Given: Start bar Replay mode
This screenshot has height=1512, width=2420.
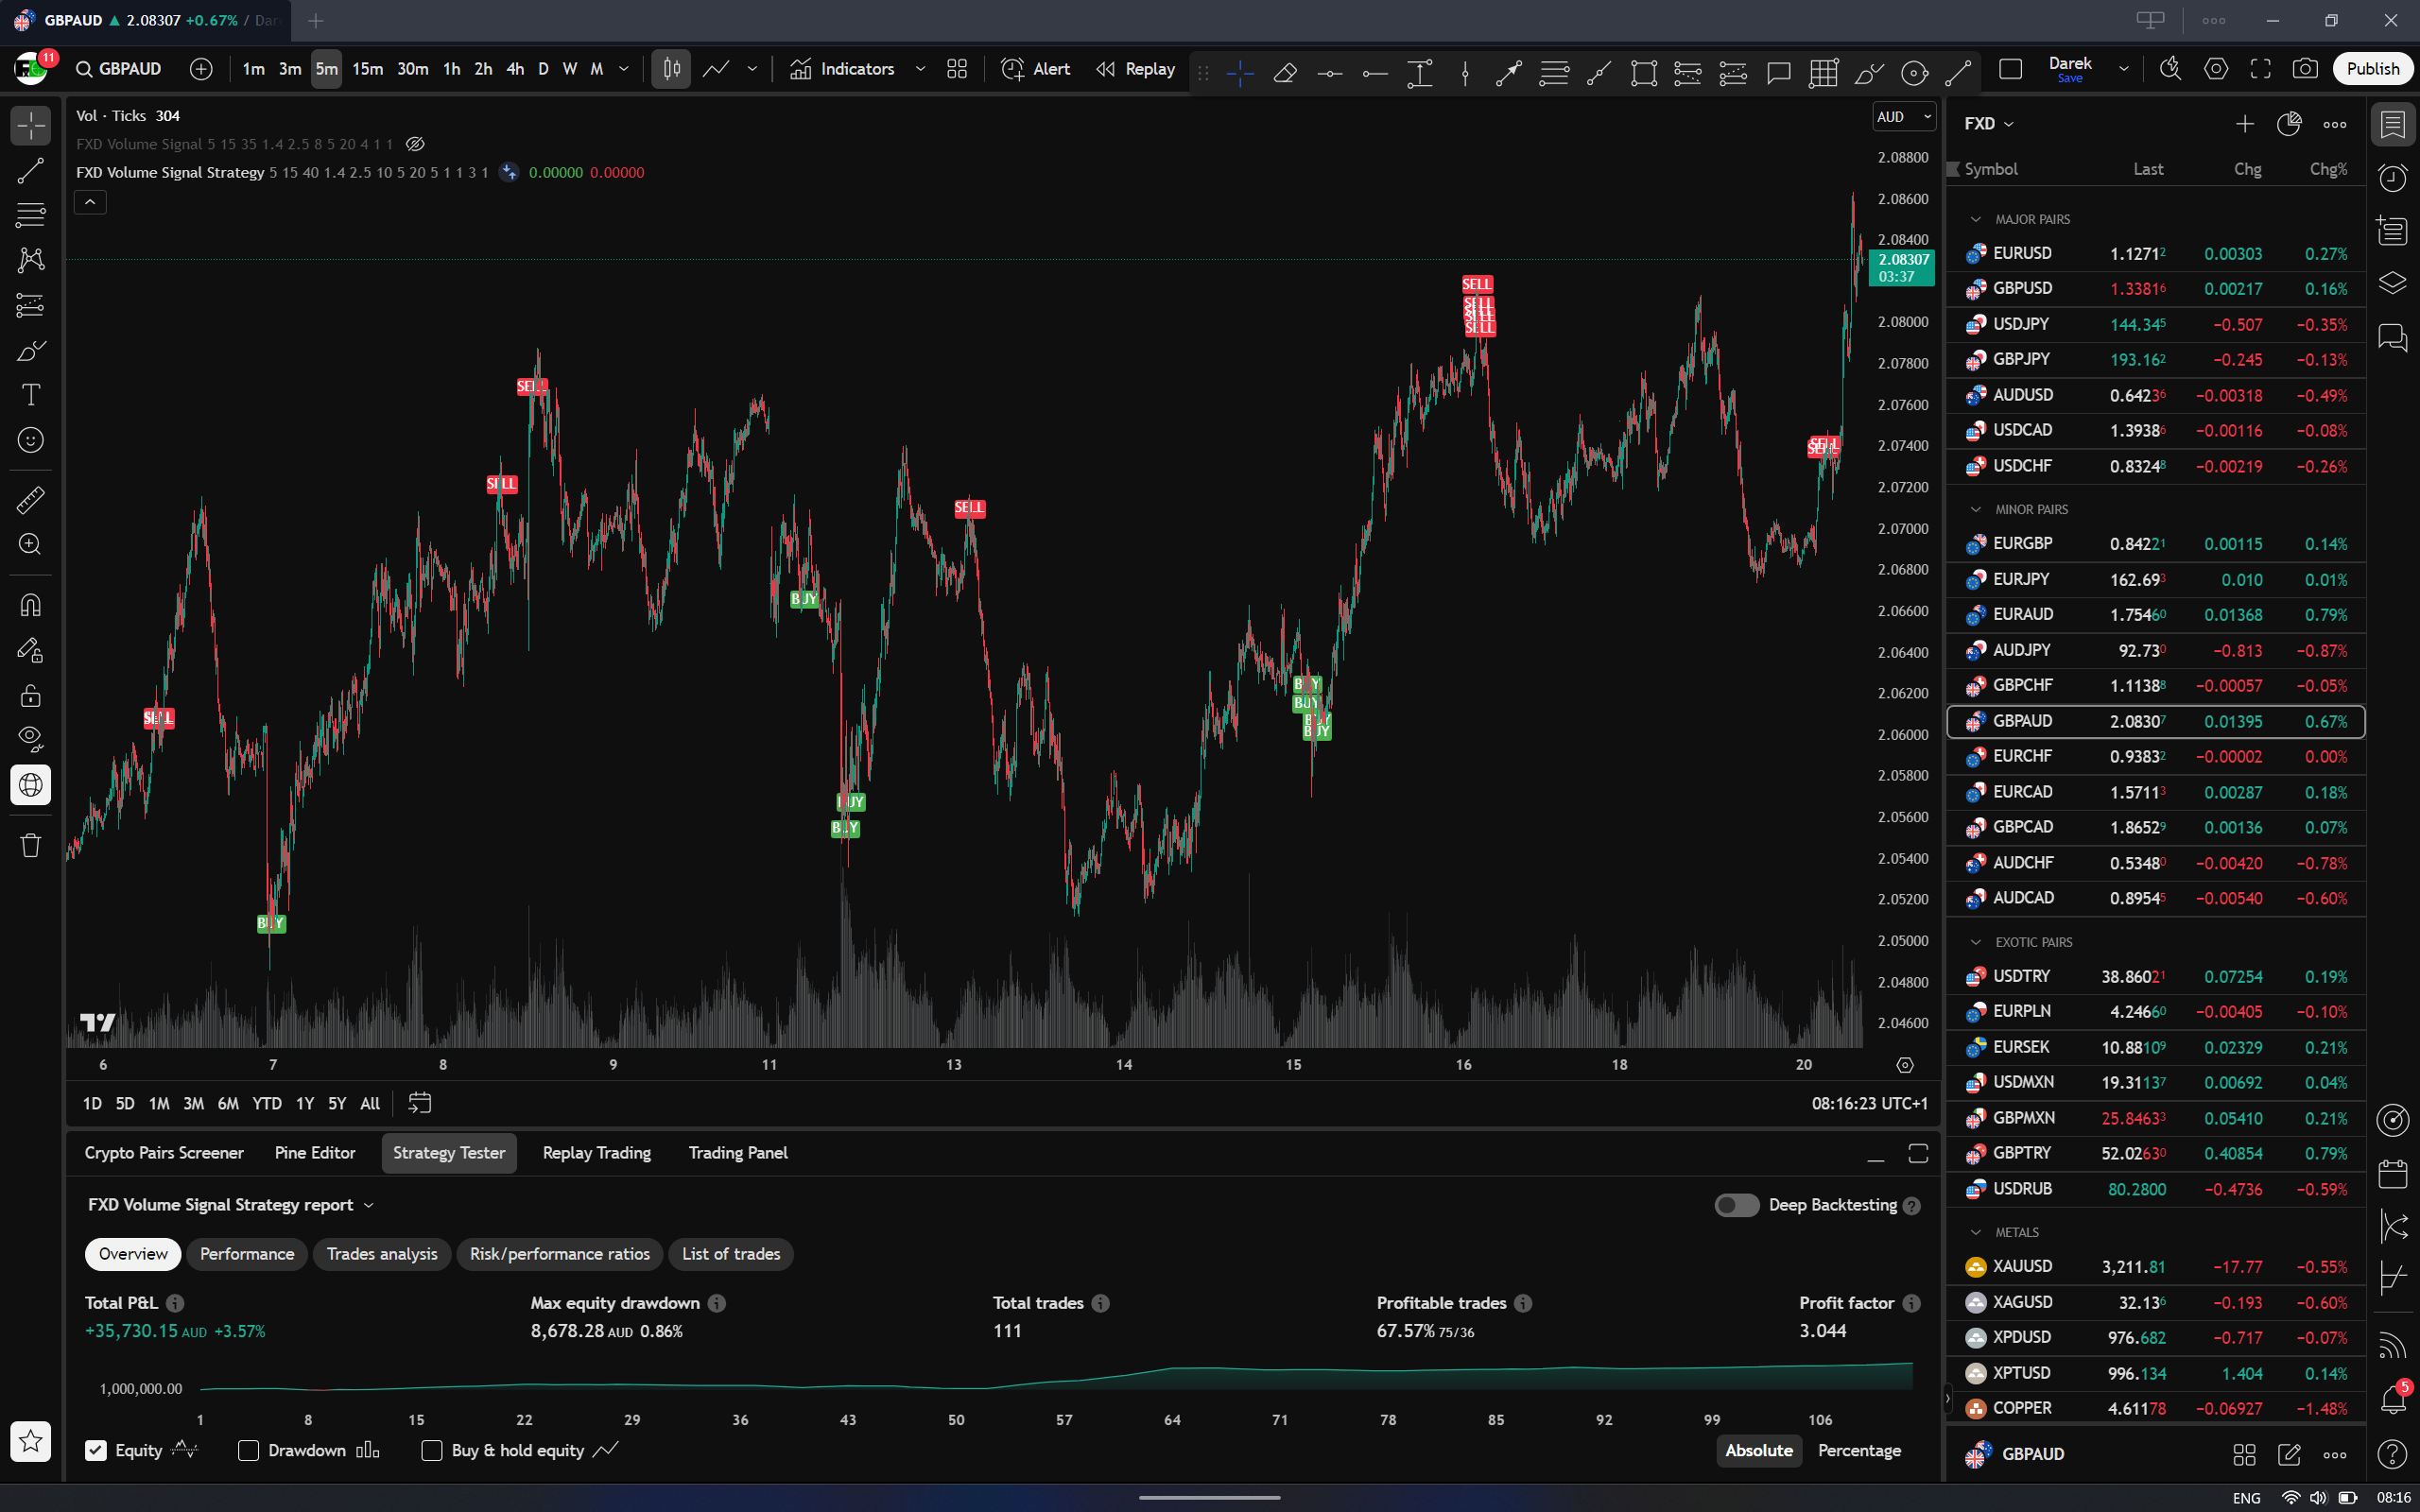Looking at the screenshot, I should [x=1135, y=69].
